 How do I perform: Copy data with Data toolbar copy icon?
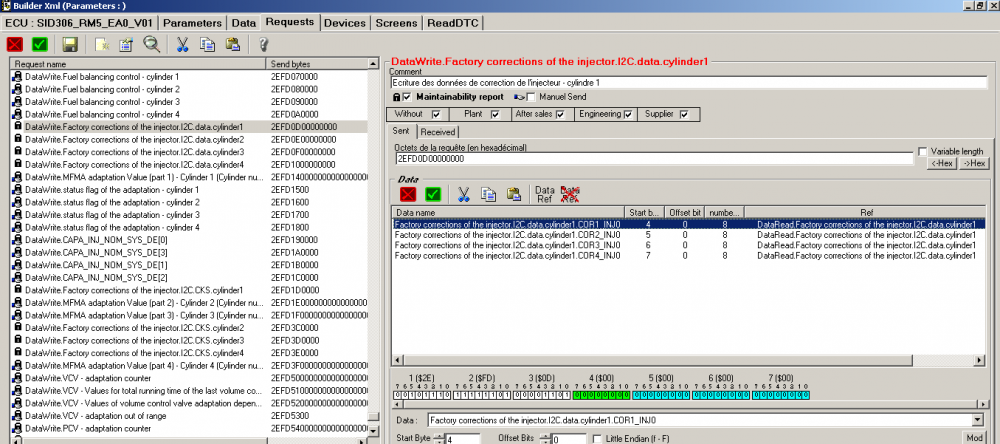tap(489, 194)
